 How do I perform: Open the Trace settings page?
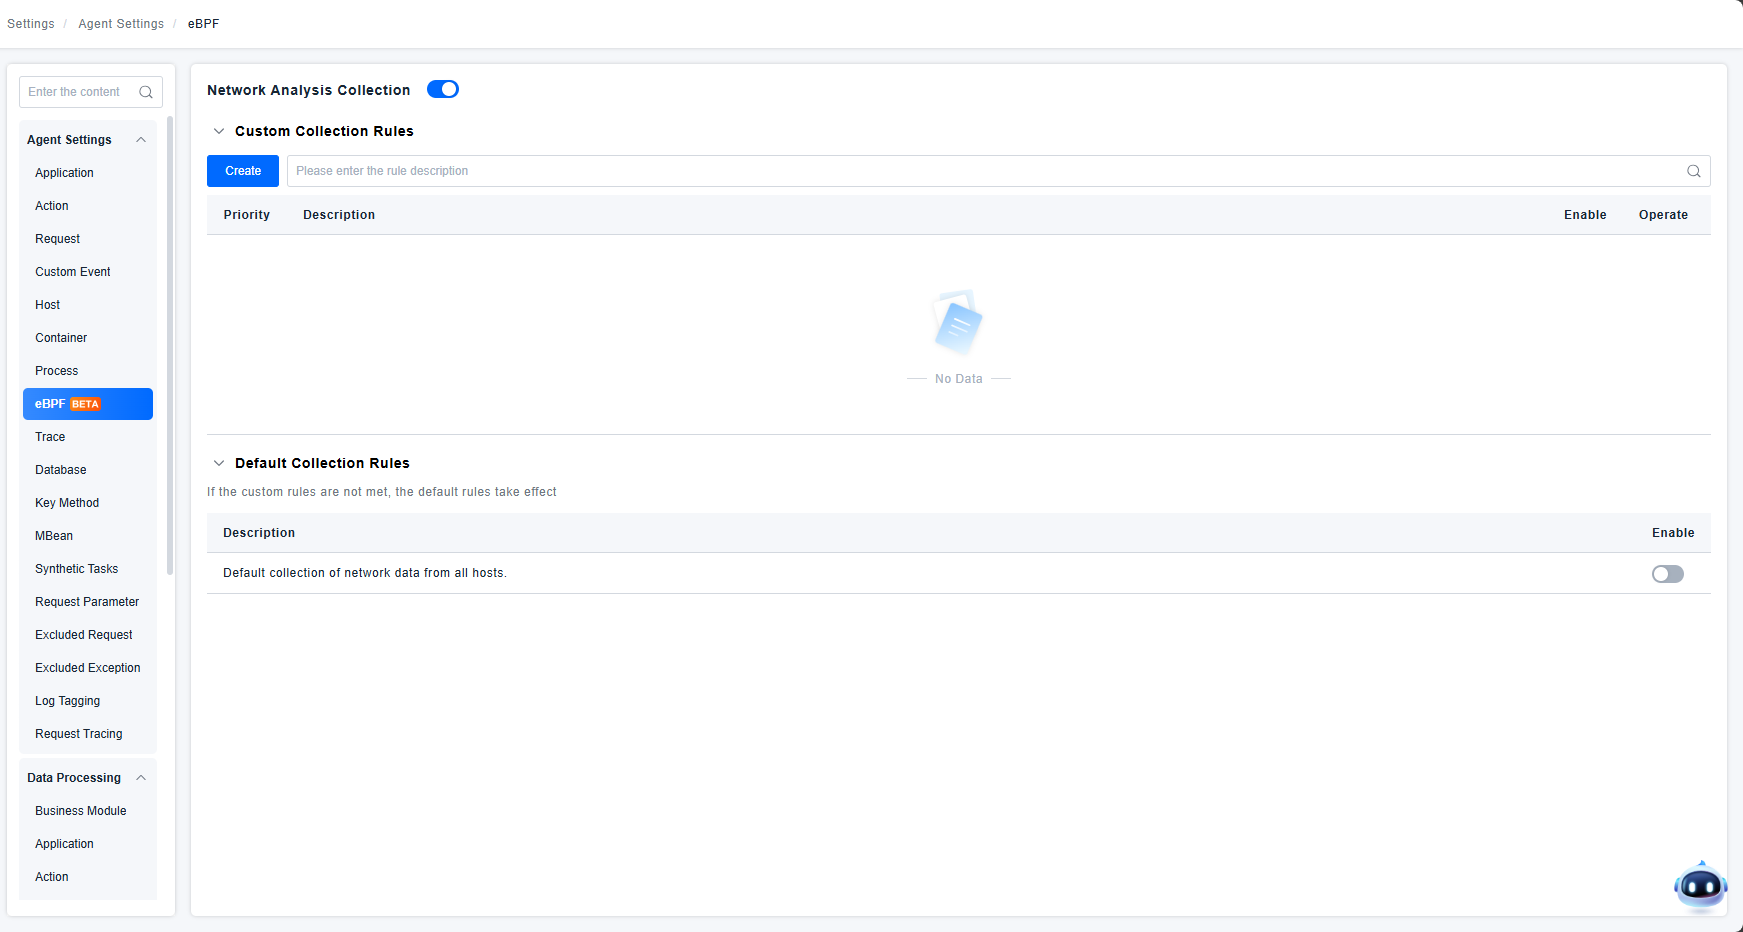tap(50, 437)
